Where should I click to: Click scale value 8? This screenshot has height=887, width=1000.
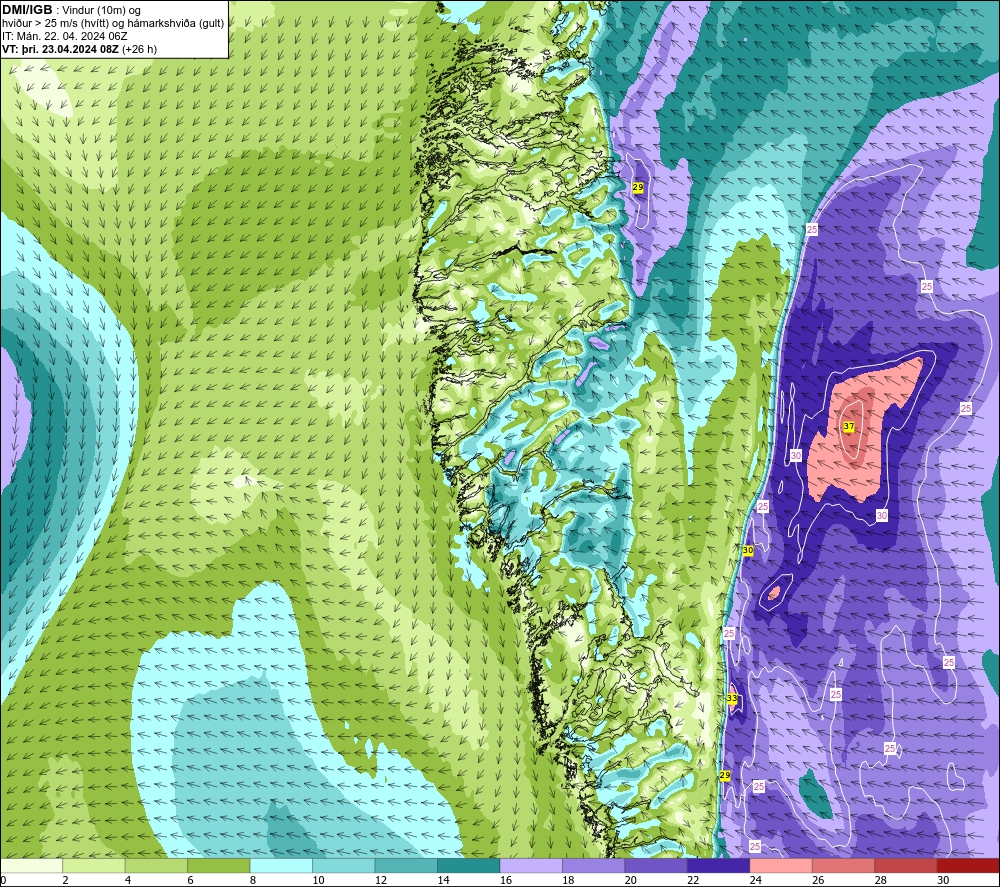tap(253, 880)
